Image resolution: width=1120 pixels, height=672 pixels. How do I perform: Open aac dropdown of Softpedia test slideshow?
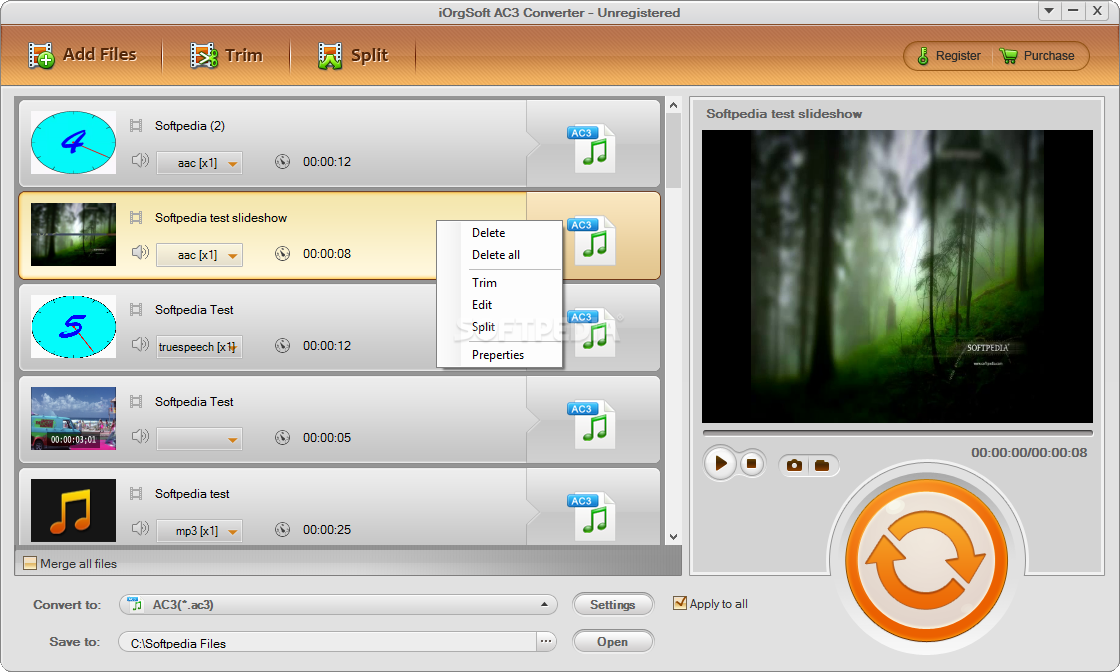coord(199,255)
